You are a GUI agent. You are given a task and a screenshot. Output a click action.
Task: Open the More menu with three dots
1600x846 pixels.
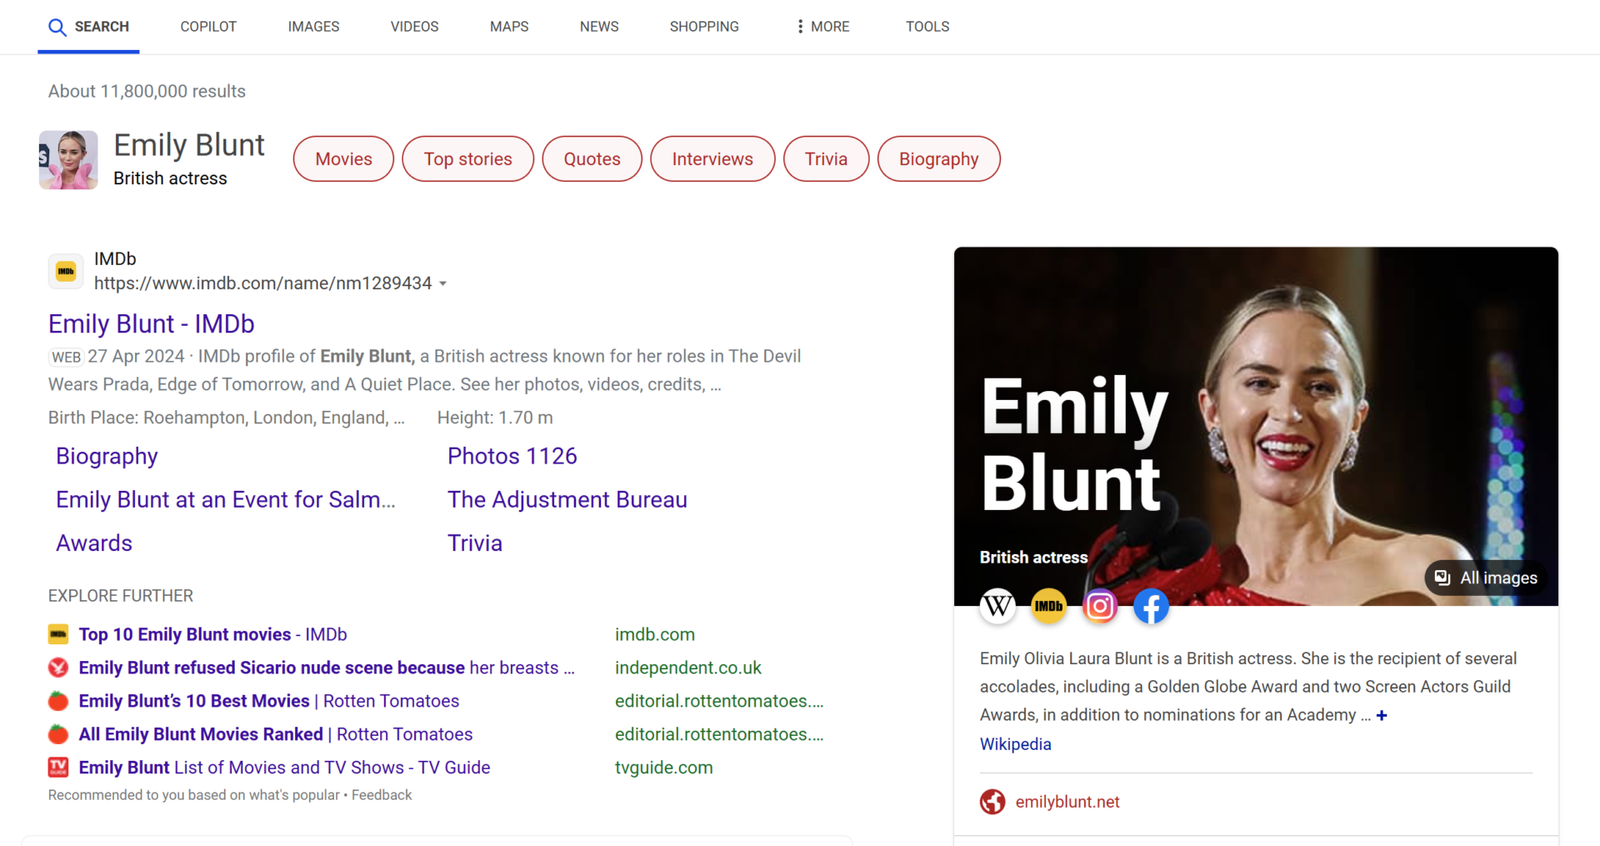(822, 27)
